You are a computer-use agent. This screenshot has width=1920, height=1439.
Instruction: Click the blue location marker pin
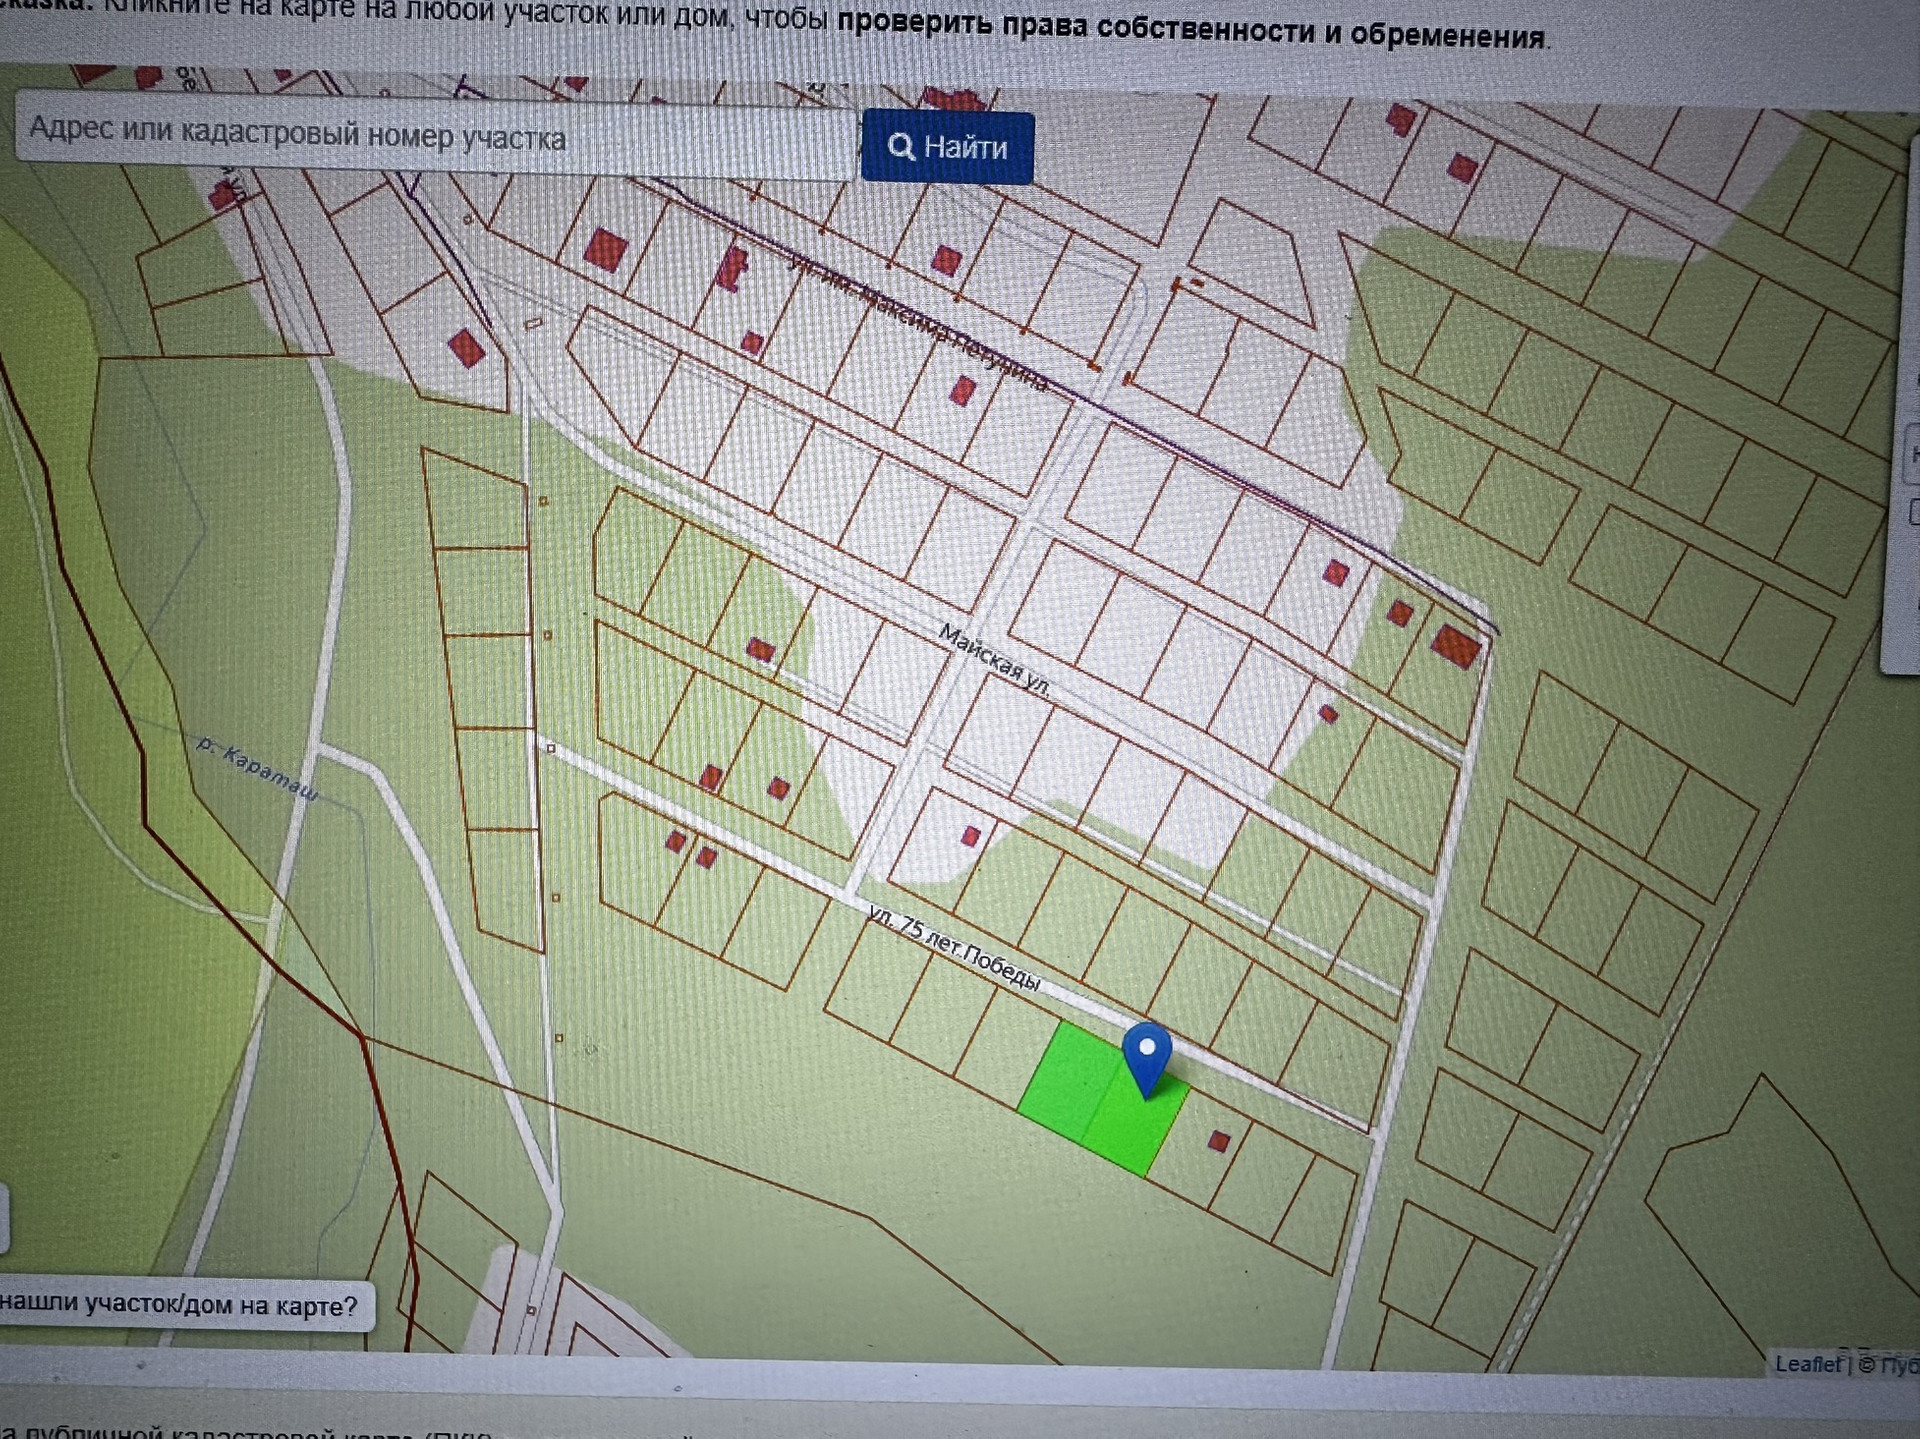1147,1055
